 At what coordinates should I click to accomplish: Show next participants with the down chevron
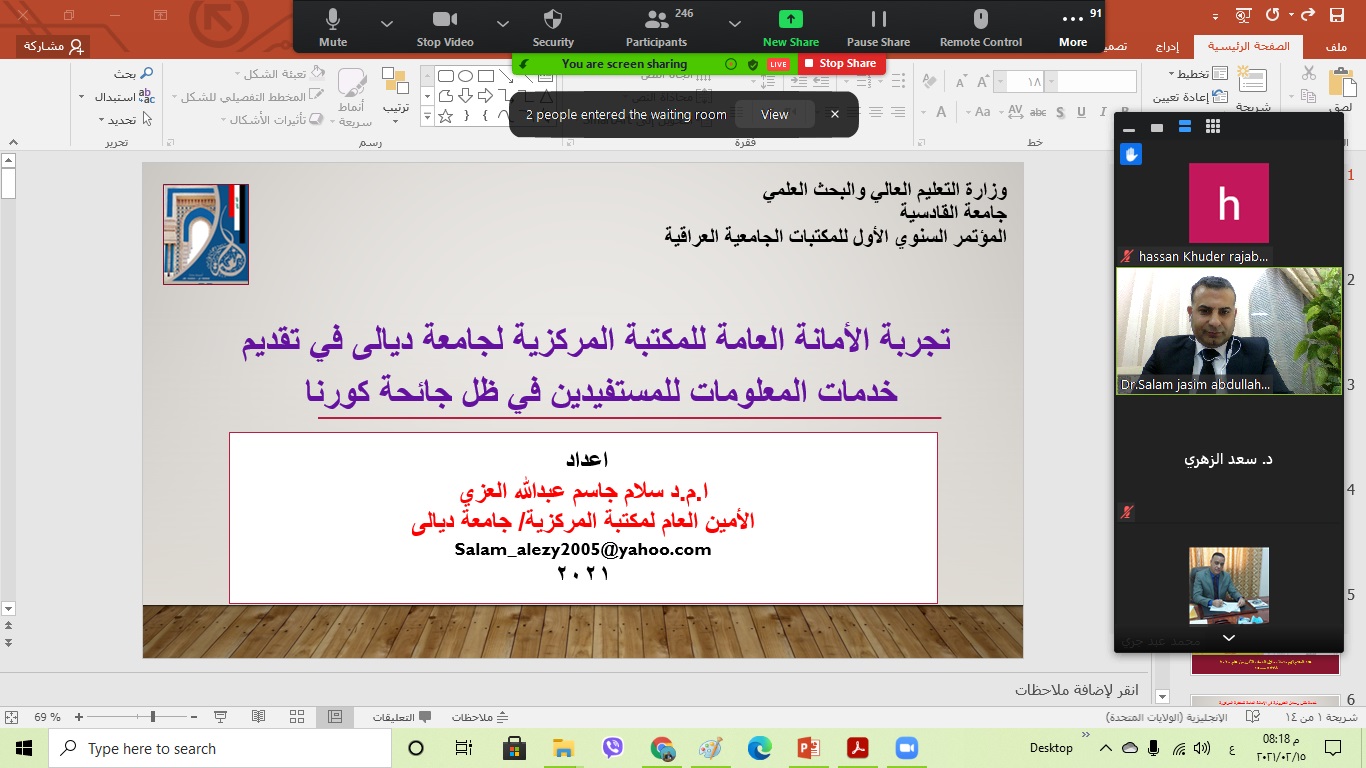(x=1229, y=638)
